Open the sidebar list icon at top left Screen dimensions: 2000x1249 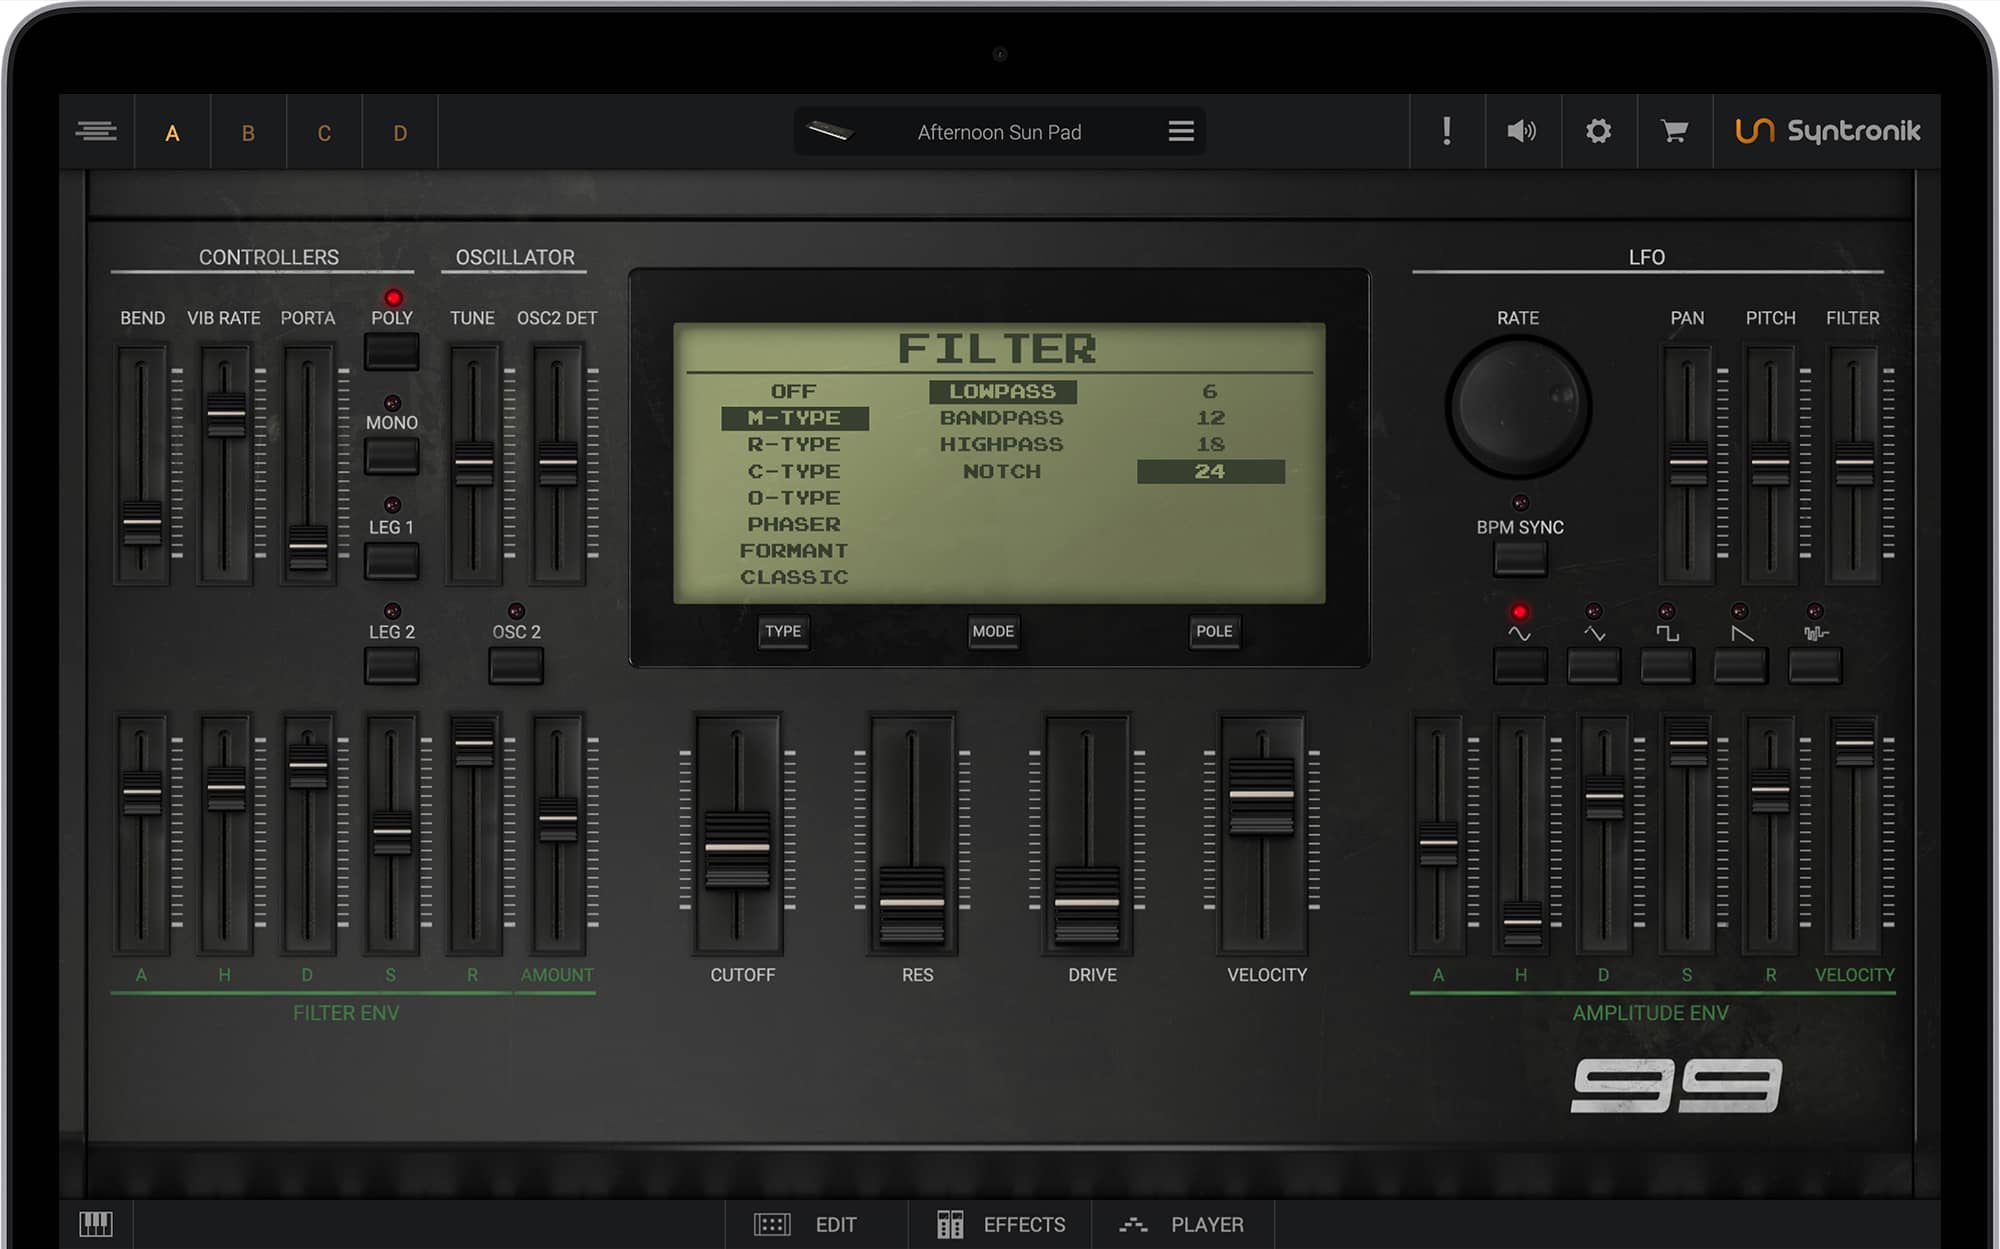(96, 131)
